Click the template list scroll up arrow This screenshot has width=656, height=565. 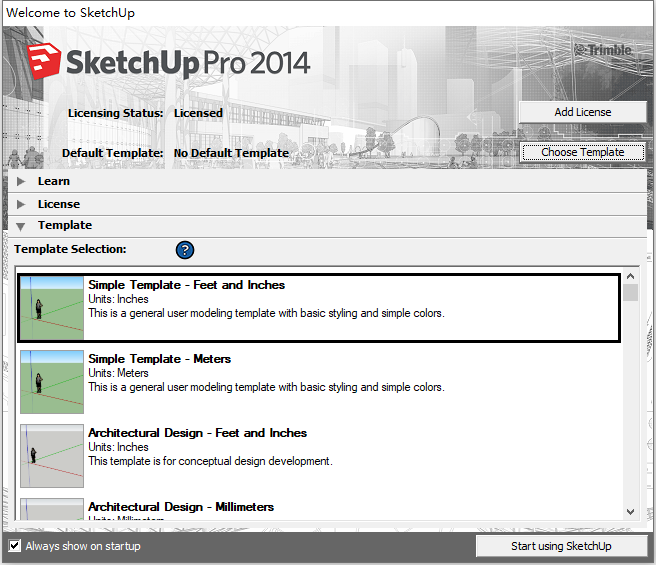click(630, 276)
